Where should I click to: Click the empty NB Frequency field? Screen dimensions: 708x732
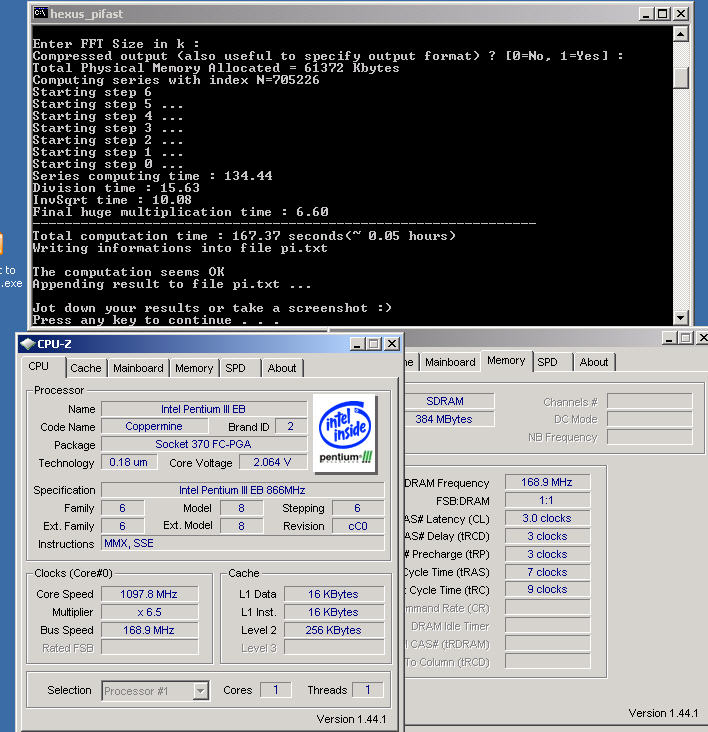pyautogui.click(x=650, y=437)
